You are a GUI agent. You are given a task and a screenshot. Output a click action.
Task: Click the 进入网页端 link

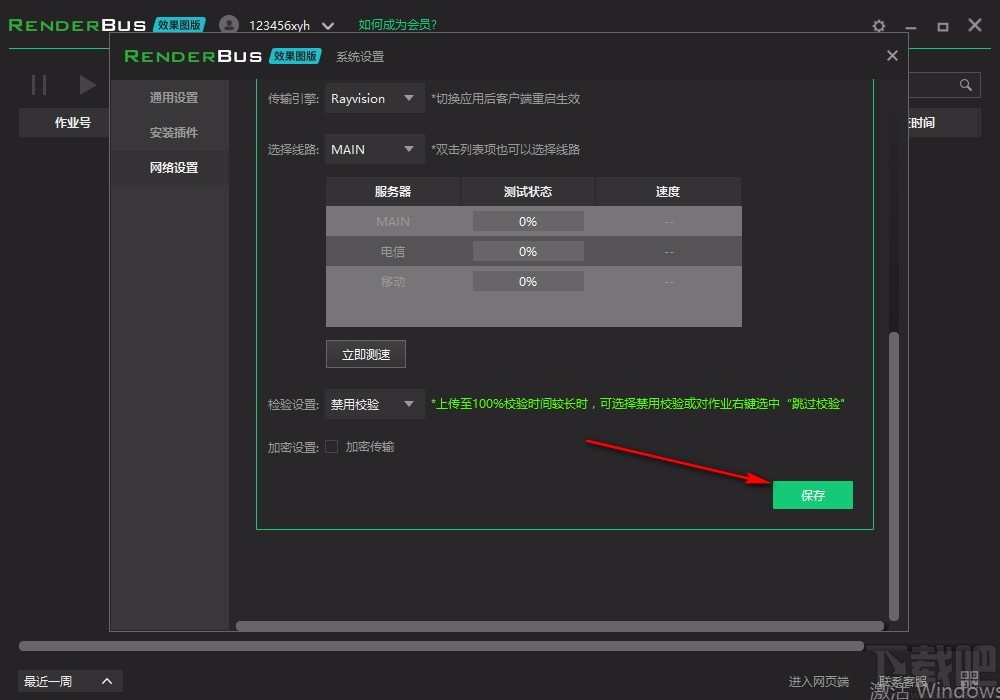pyautogui.click(x=818, y=682)
